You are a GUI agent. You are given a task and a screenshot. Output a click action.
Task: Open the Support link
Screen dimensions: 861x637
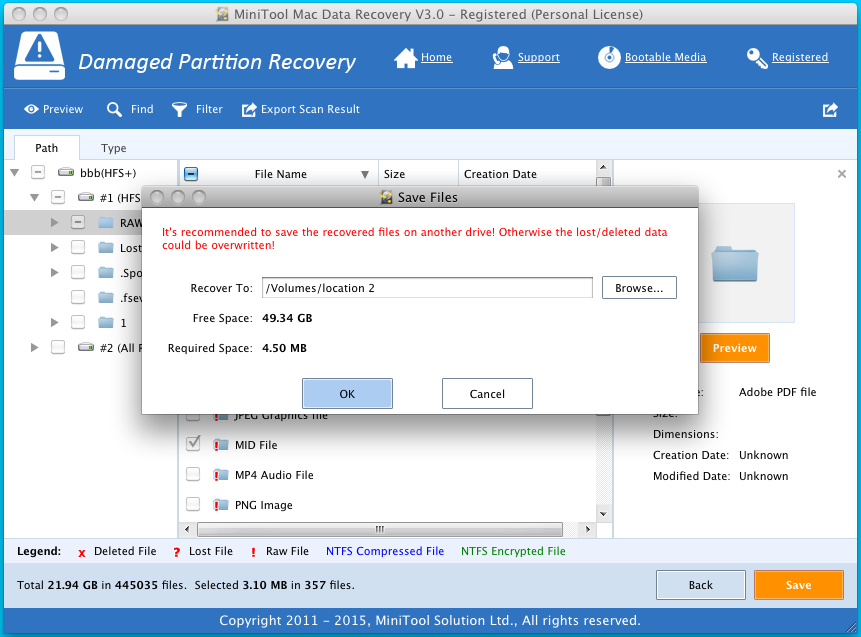tap(539, 57)
